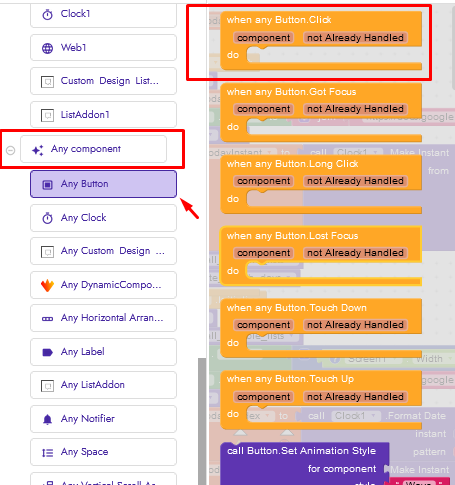Click the Any Notifier bell icon
This screenshot has width=455, height=485.
click(47, 419)
